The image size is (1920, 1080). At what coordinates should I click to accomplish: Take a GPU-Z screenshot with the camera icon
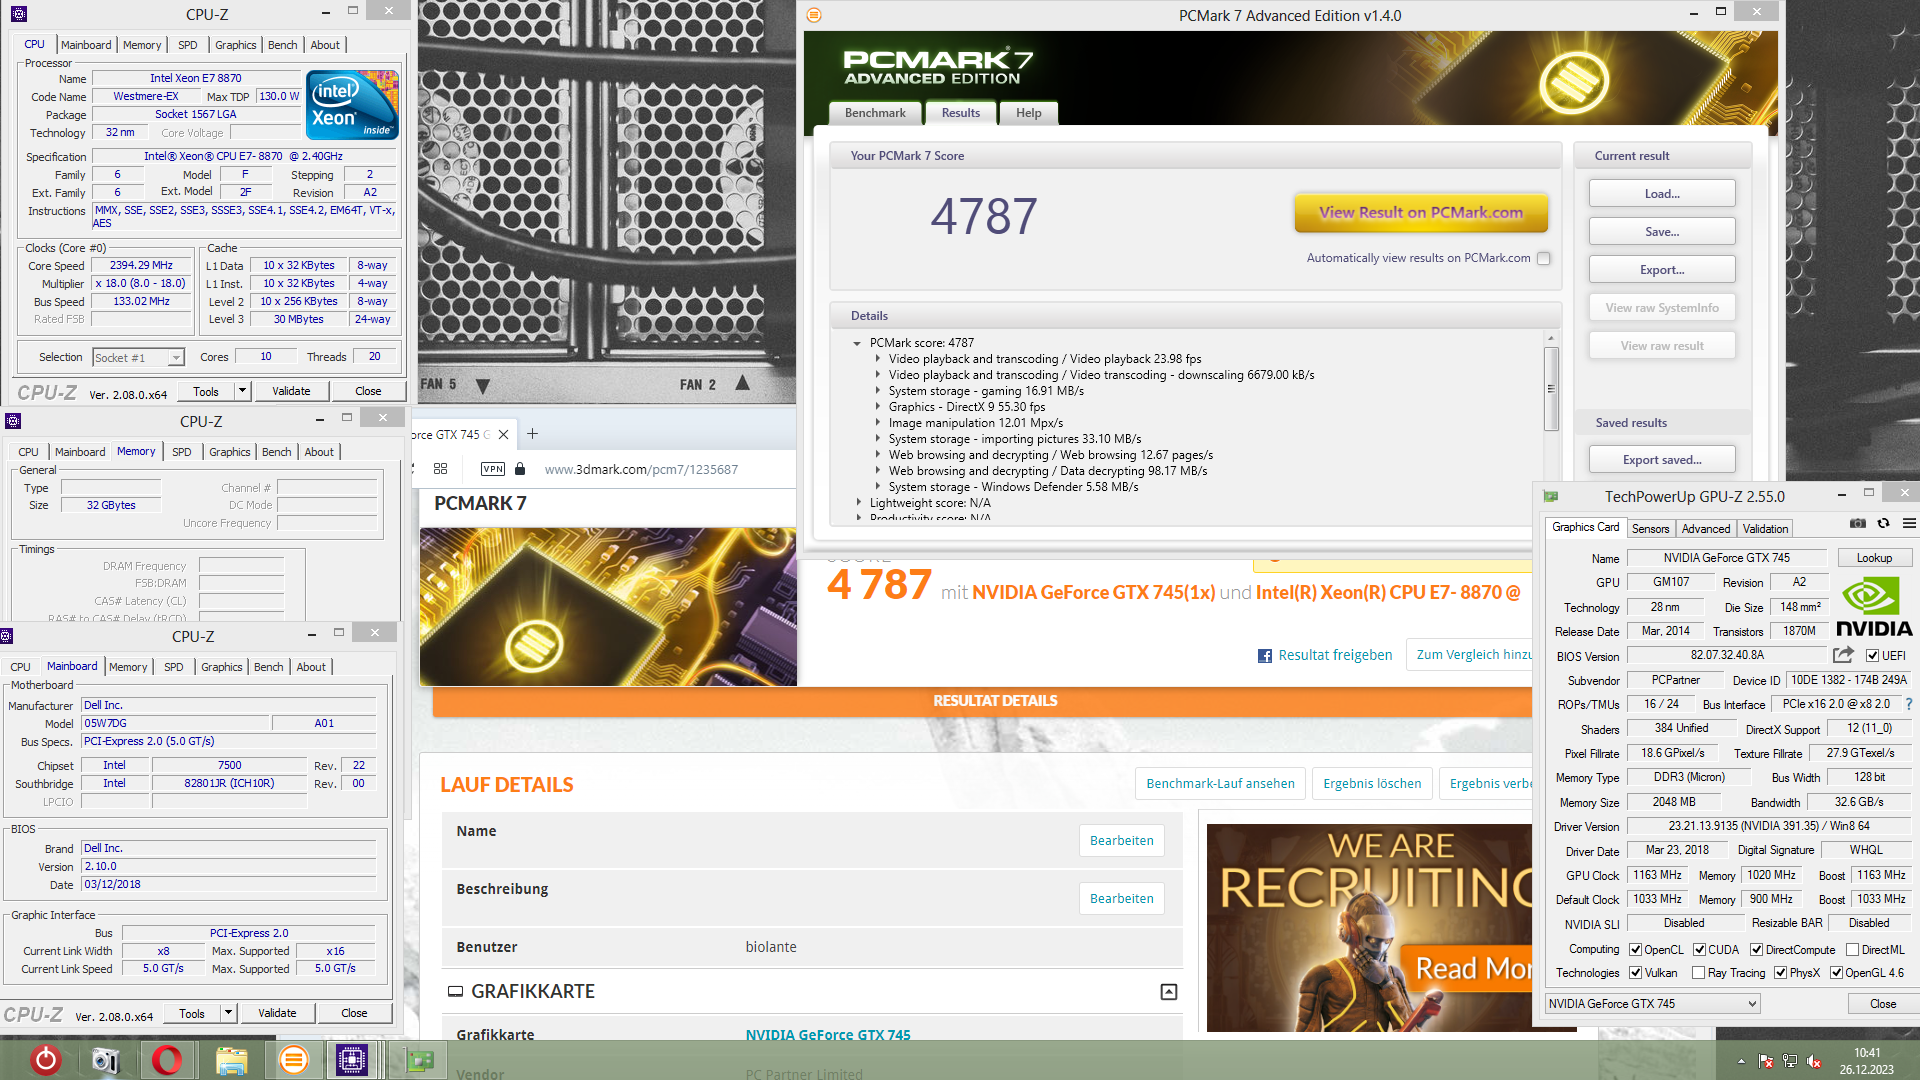coord(1858,524)
